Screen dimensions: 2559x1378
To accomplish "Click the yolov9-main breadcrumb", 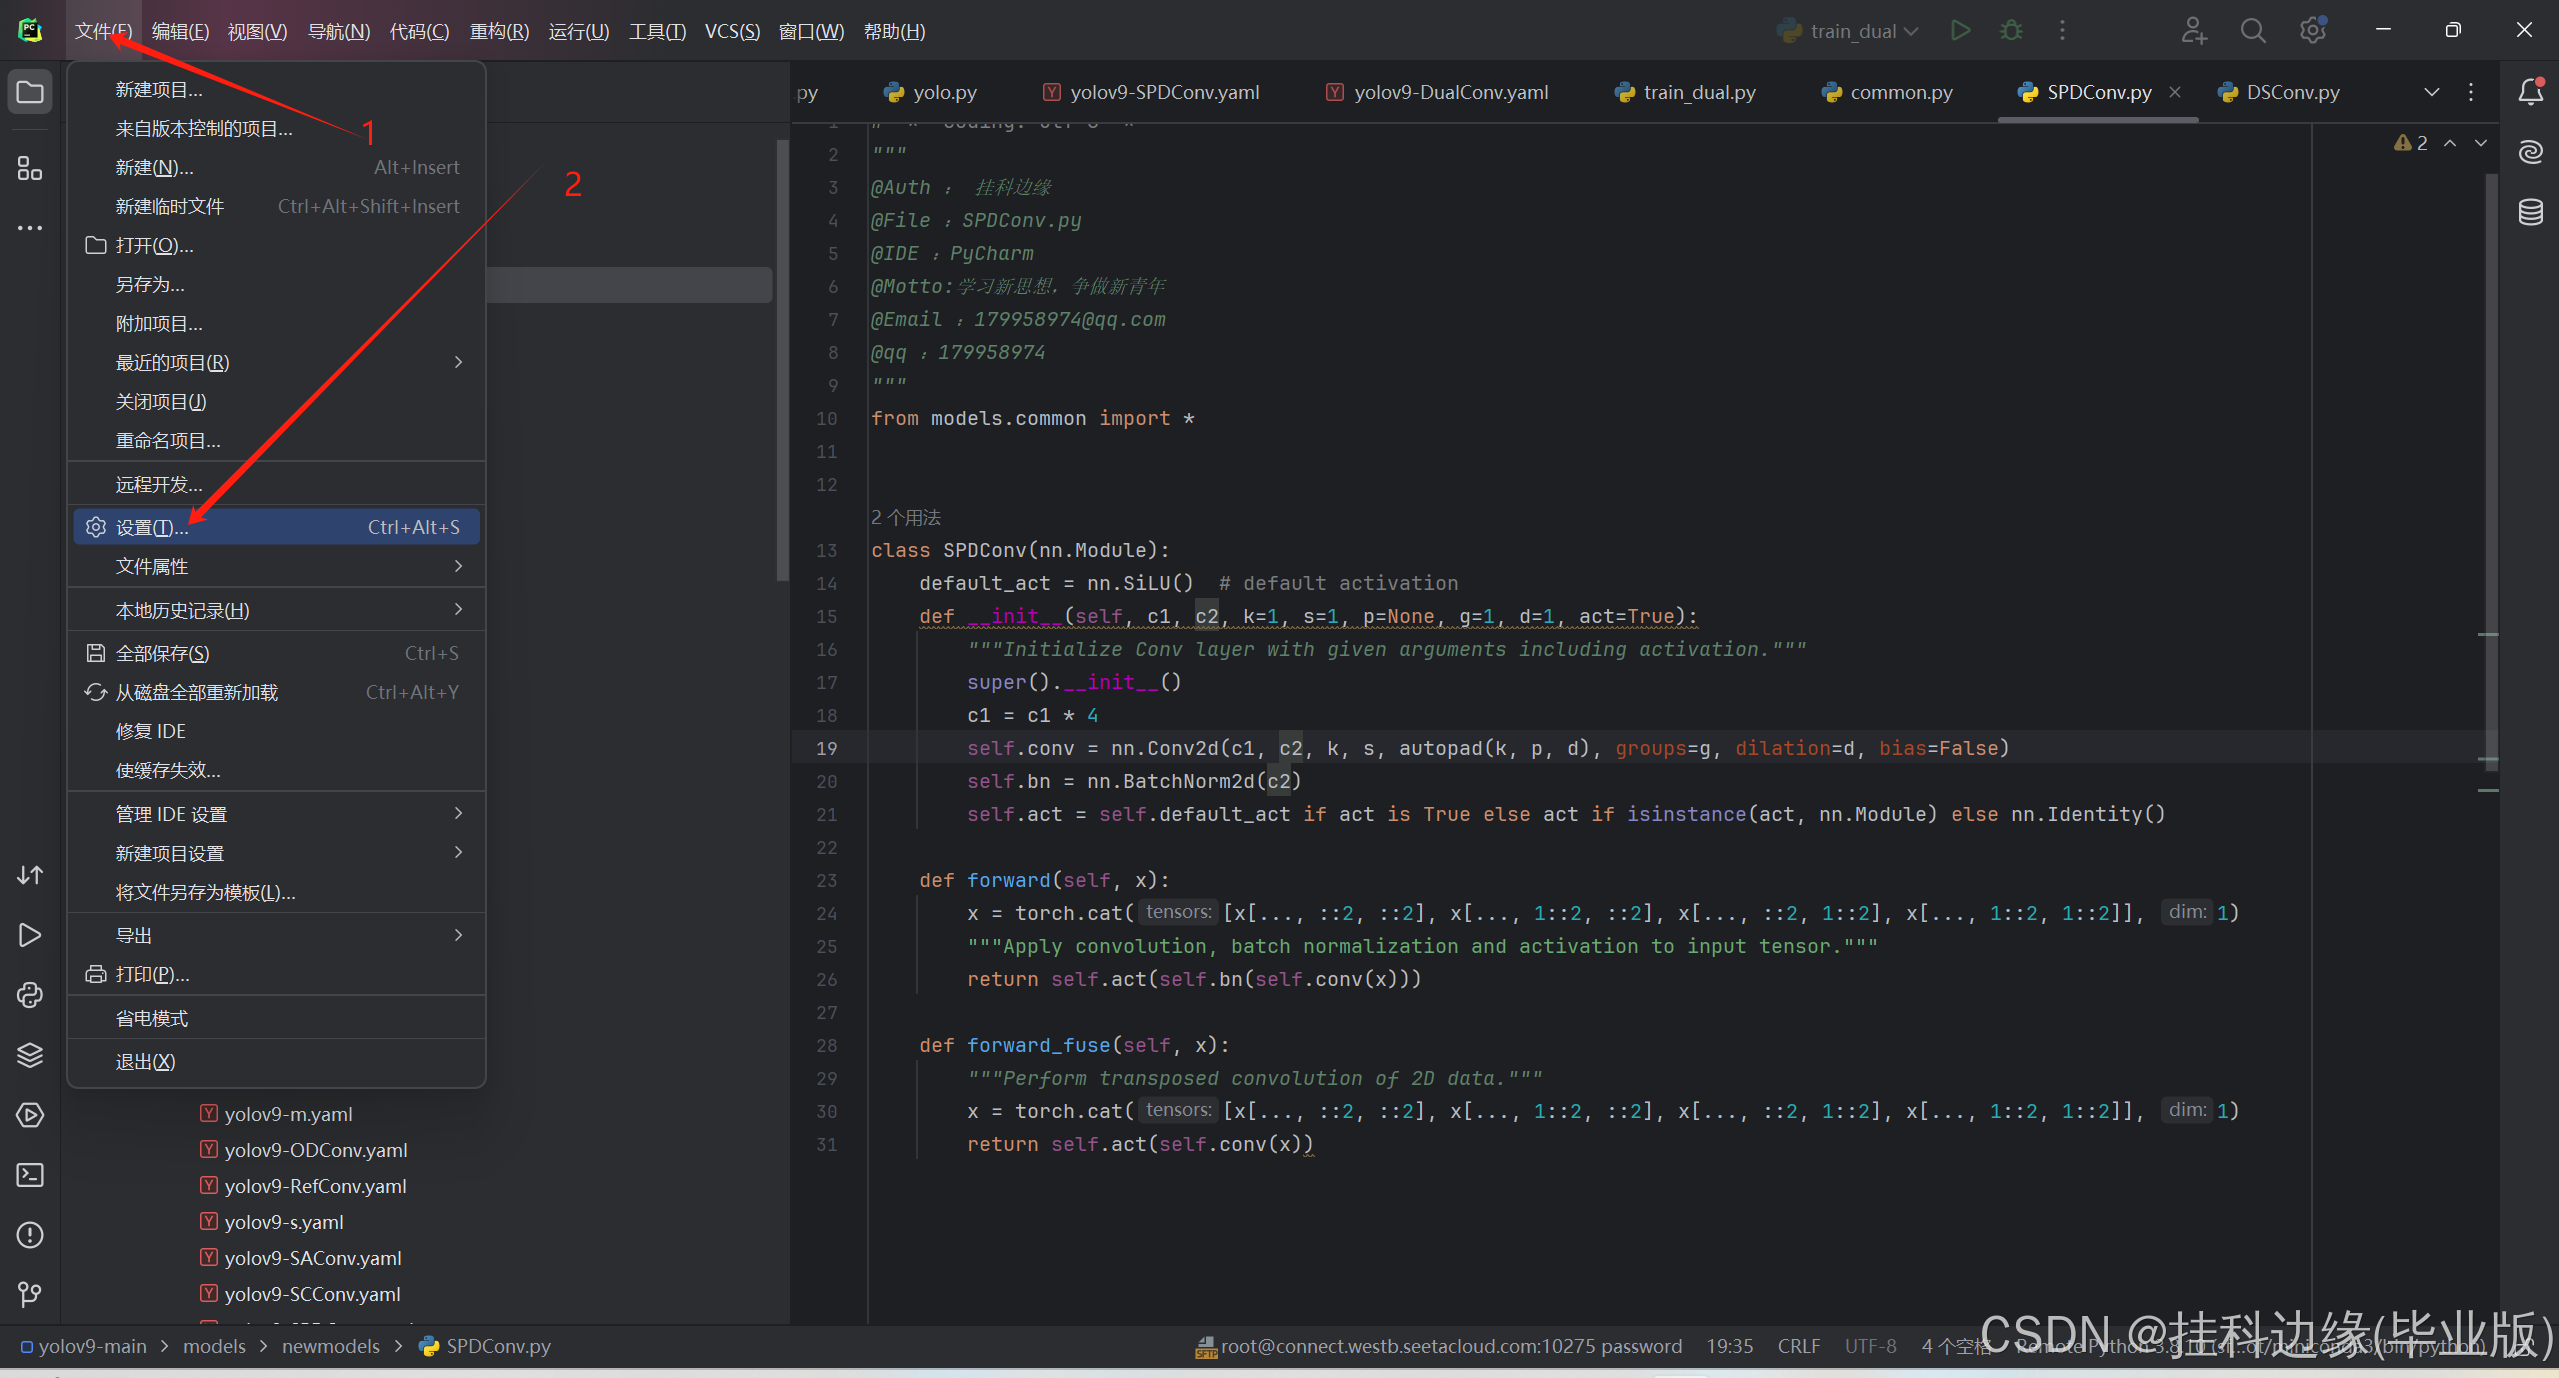I will tap(84, 1346).
